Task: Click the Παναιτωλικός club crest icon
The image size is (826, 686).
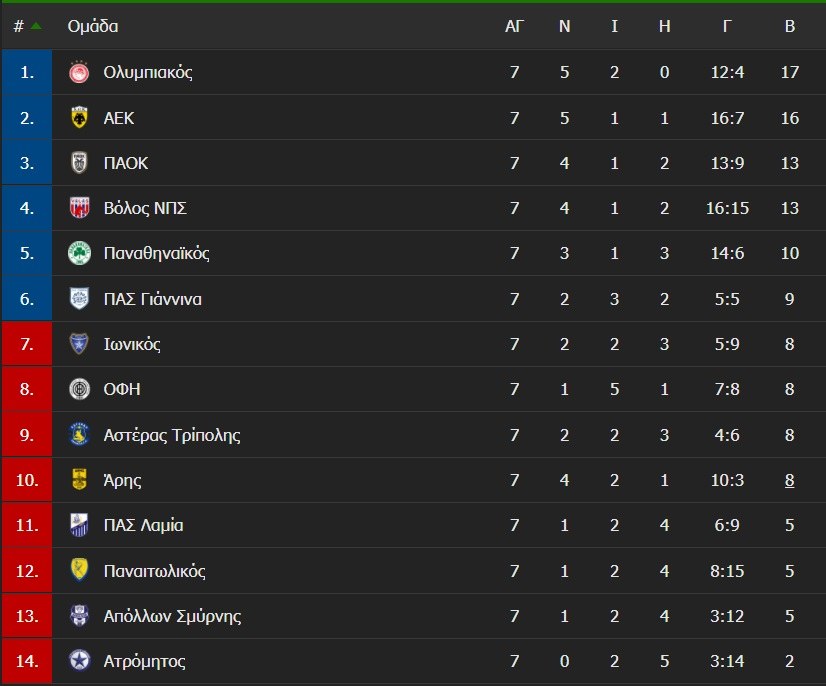Action: pyautogui.click(x=79, y=571)
